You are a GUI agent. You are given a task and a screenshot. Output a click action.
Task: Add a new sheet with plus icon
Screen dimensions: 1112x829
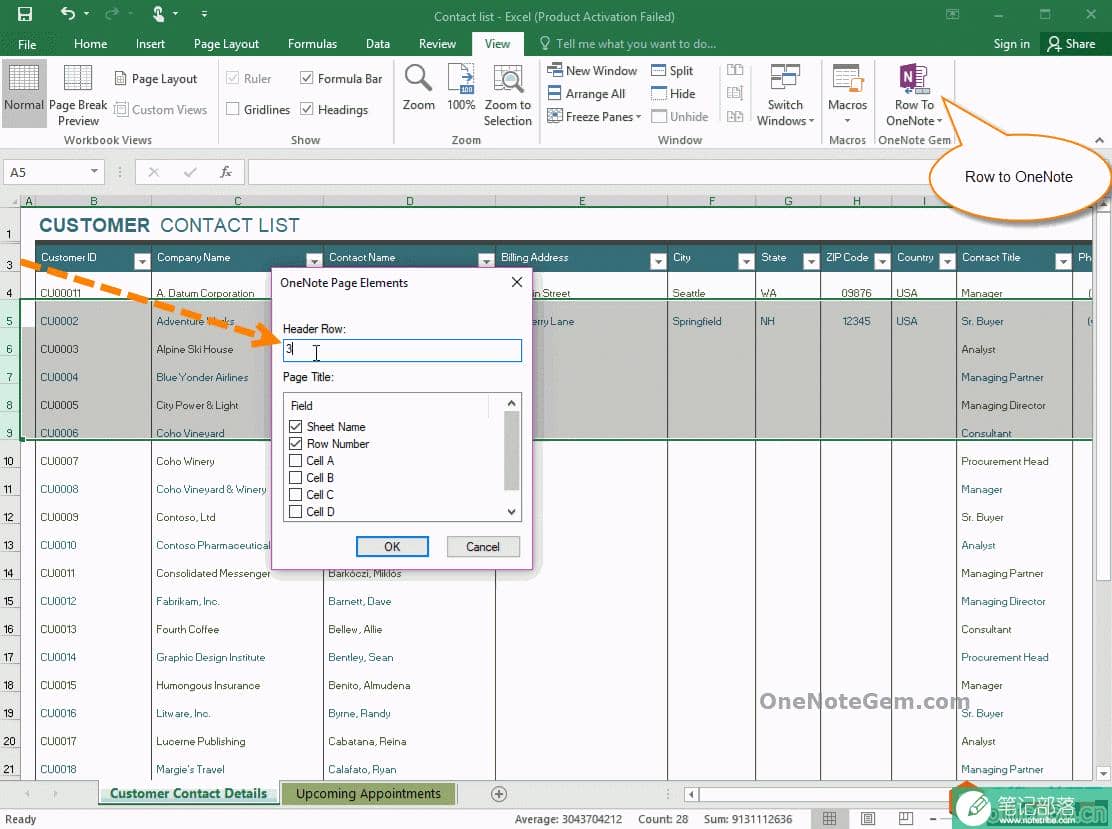[499, 794]
